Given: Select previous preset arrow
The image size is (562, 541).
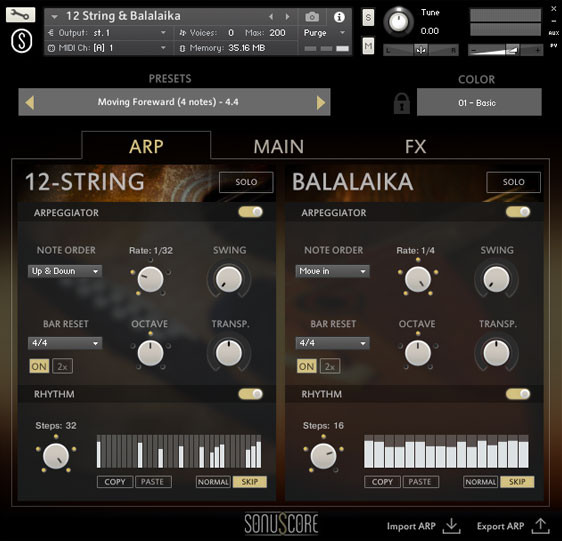Looking at the screenshot, I should click(x=30, y=103).
